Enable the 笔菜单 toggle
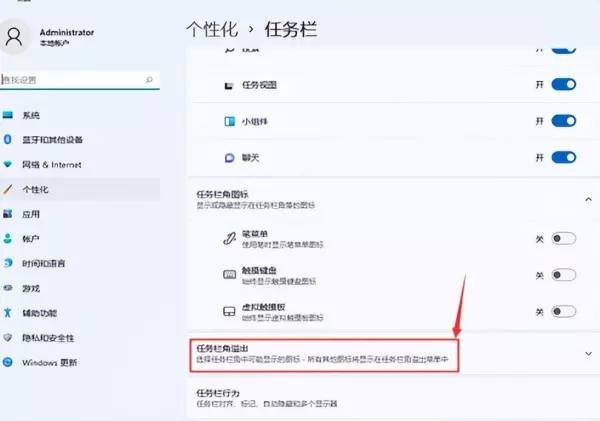This screenshot has height=421, width=600. [564, 238]
